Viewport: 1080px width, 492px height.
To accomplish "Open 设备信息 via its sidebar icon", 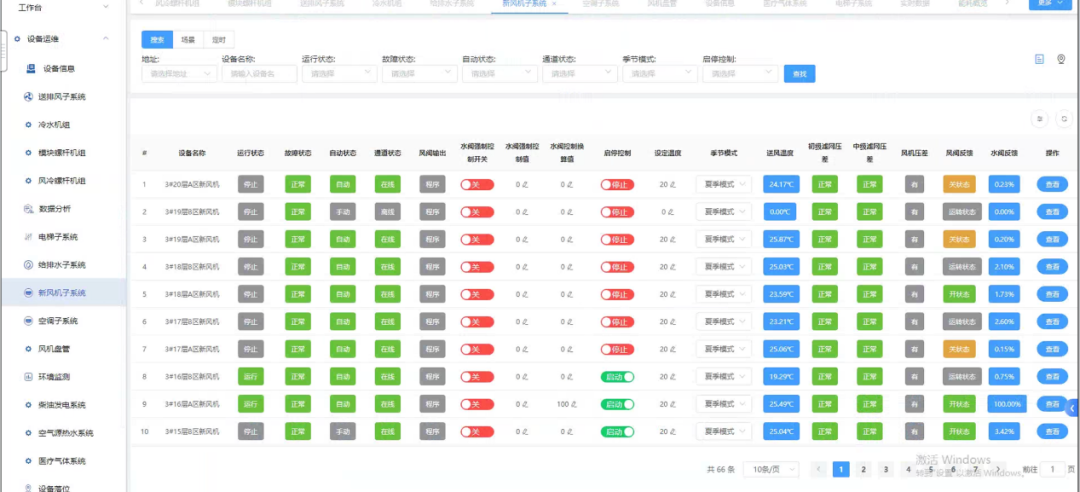I will [x=30, y=68].
